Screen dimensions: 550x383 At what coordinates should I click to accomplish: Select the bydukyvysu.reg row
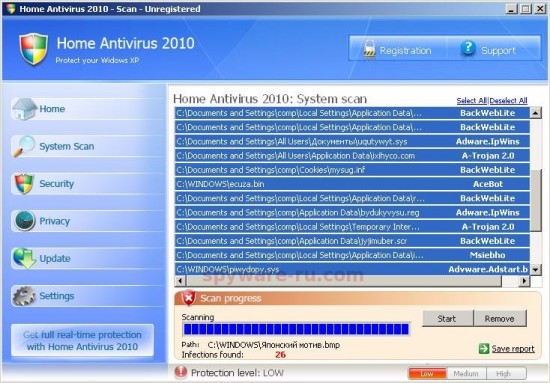(352, 213)
